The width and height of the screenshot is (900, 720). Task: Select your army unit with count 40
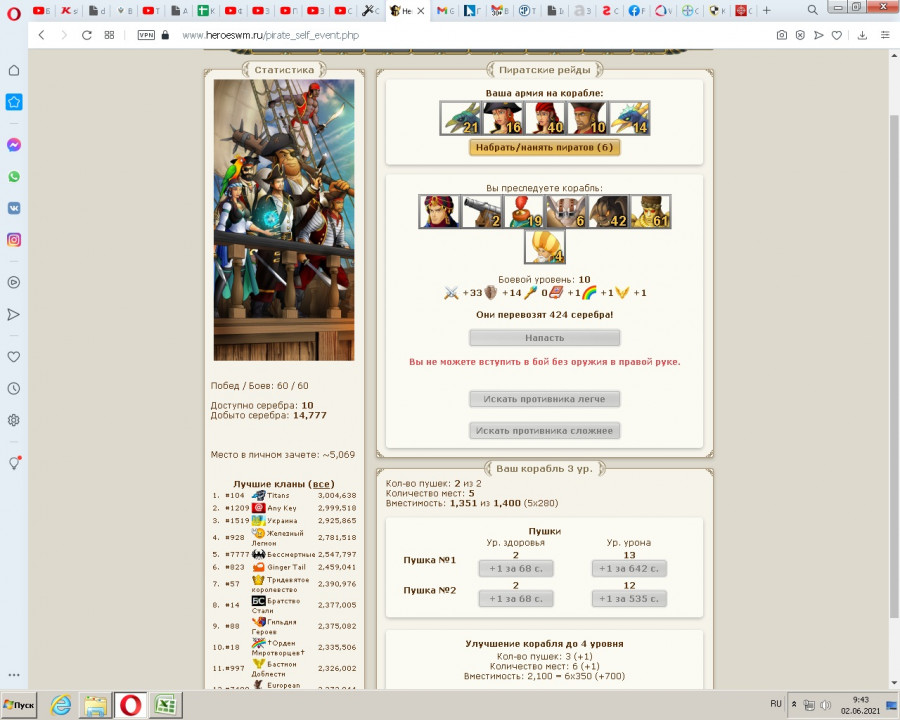(x=545, y=118)
